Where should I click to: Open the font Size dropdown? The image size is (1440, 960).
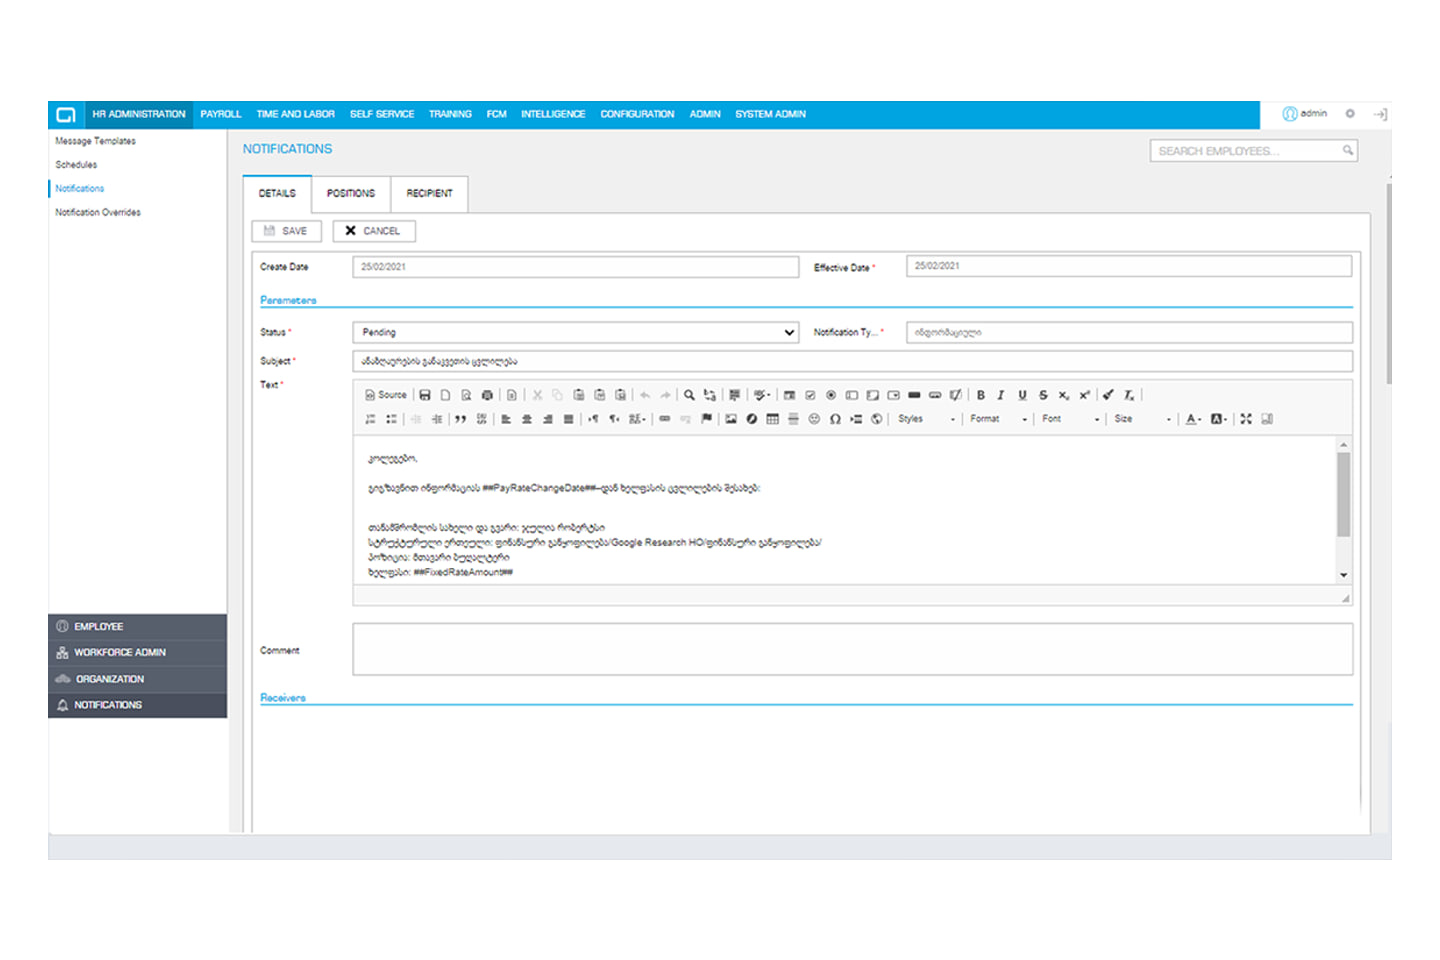[1142, 419]
